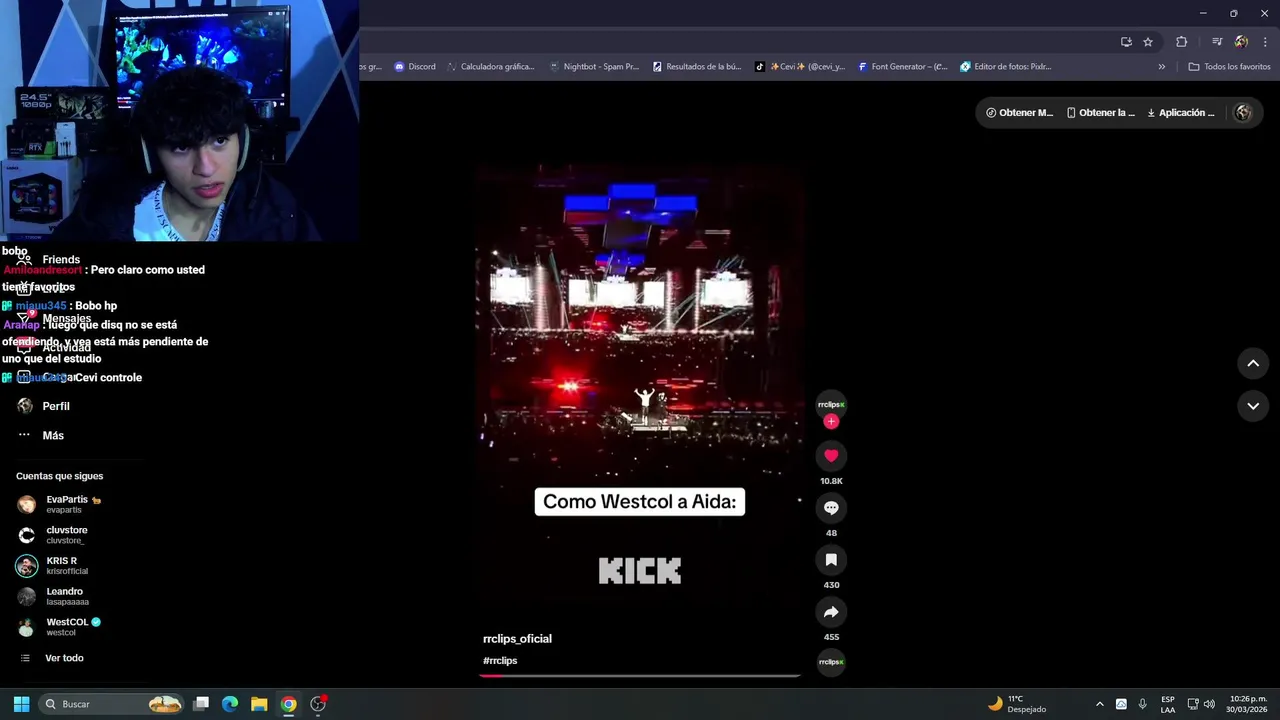The image size is (1280, 720).
Task: Click the microphone tray icon
Action: click(x=1143, y=704)
